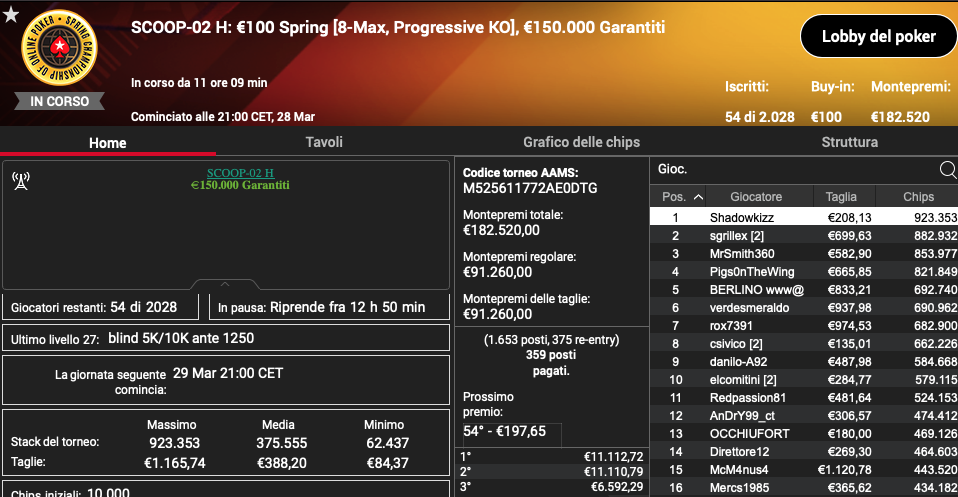
Task: Select player AnDrY99_ct row
Action: coord(803,416)
